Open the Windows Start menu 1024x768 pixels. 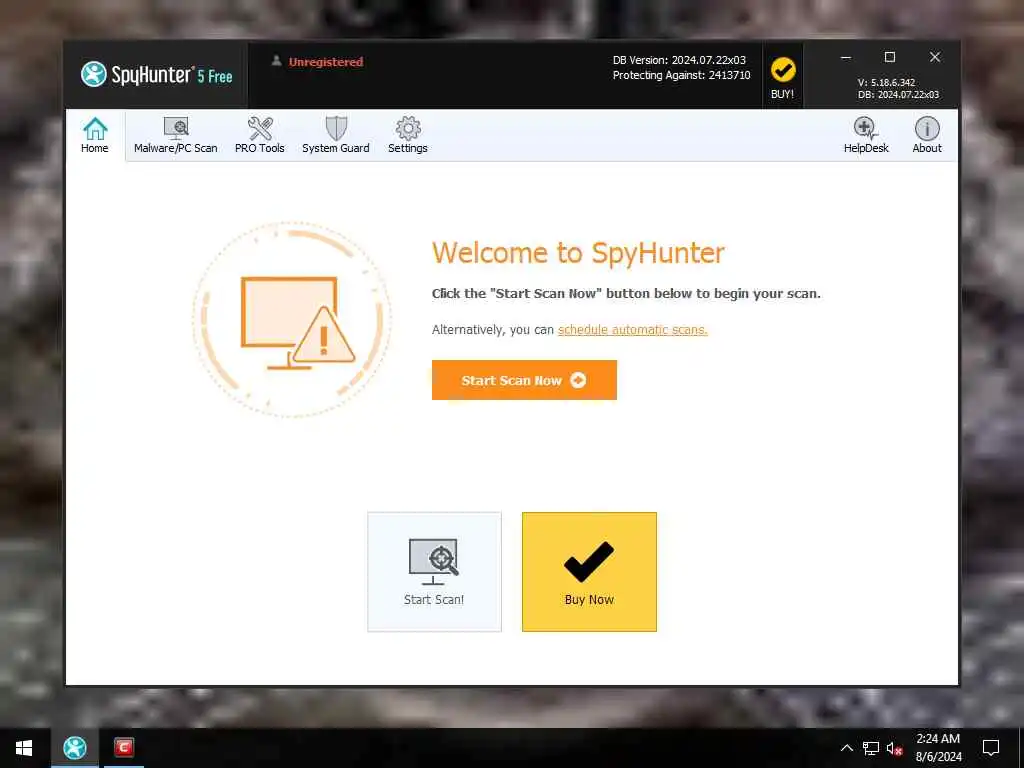24,748
